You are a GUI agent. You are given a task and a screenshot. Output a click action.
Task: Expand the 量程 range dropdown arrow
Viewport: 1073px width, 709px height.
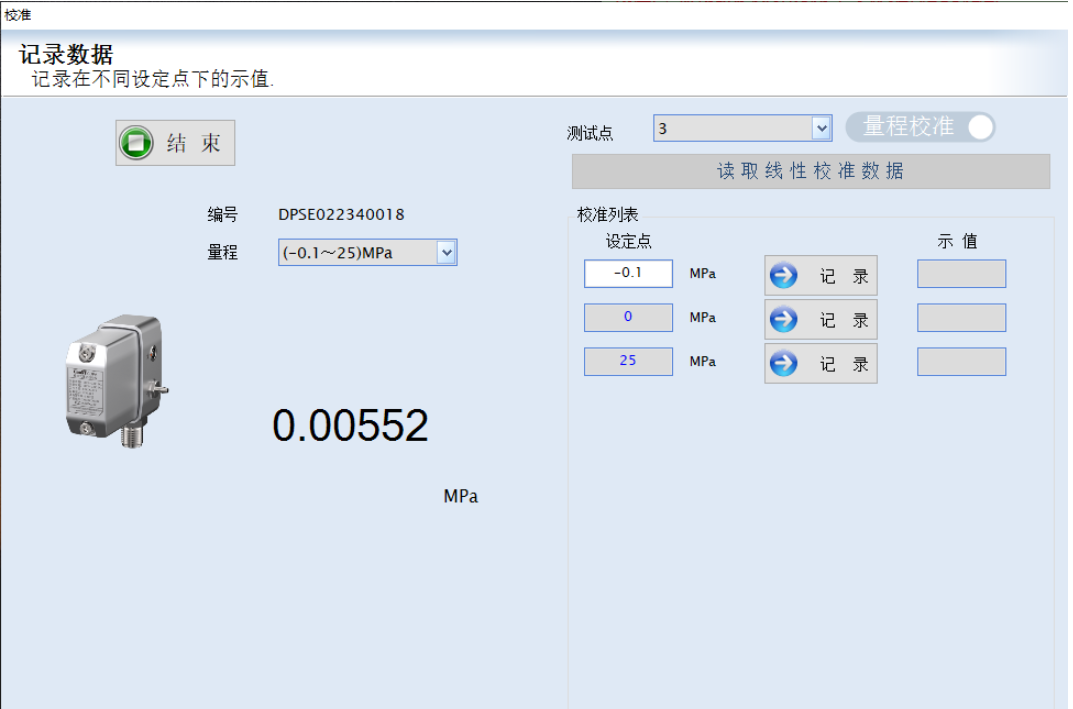pyautogui.click(x=447, y=253)
